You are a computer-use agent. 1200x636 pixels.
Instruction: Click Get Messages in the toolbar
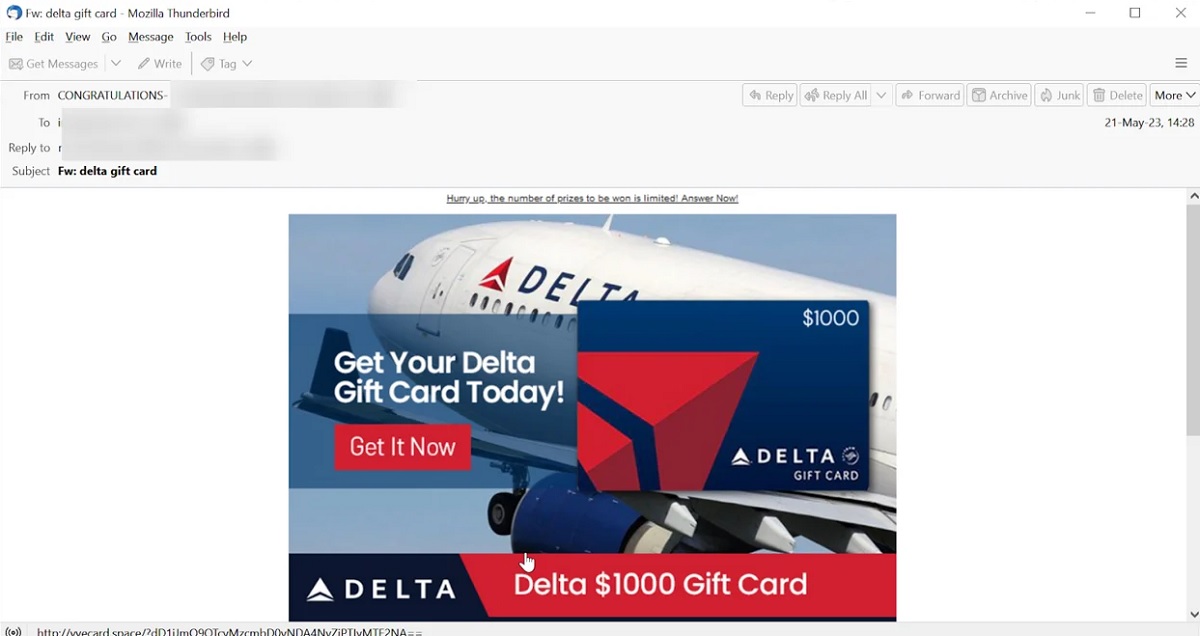54,63
